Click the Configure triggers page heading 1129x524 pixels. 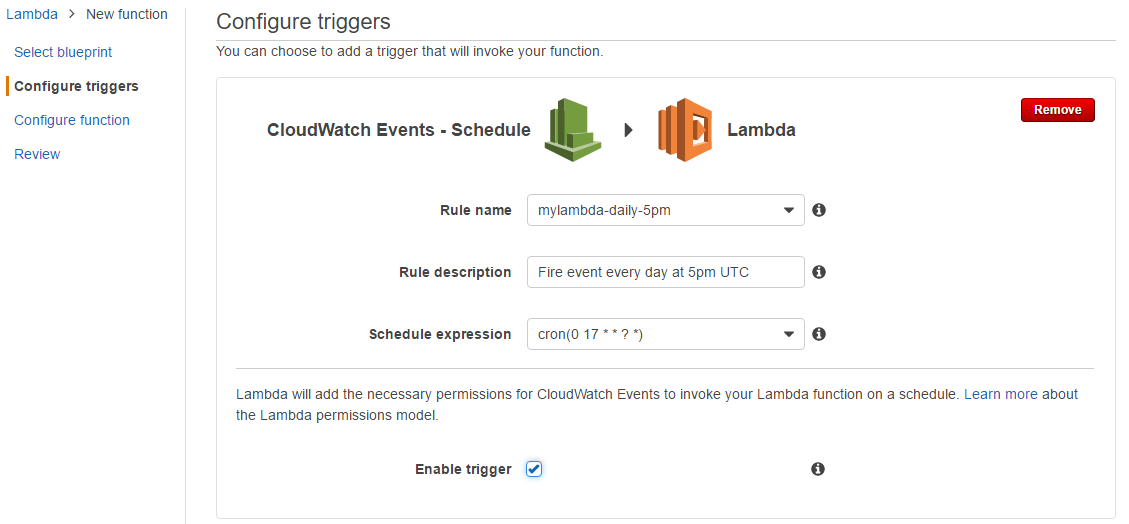(303, 22)
